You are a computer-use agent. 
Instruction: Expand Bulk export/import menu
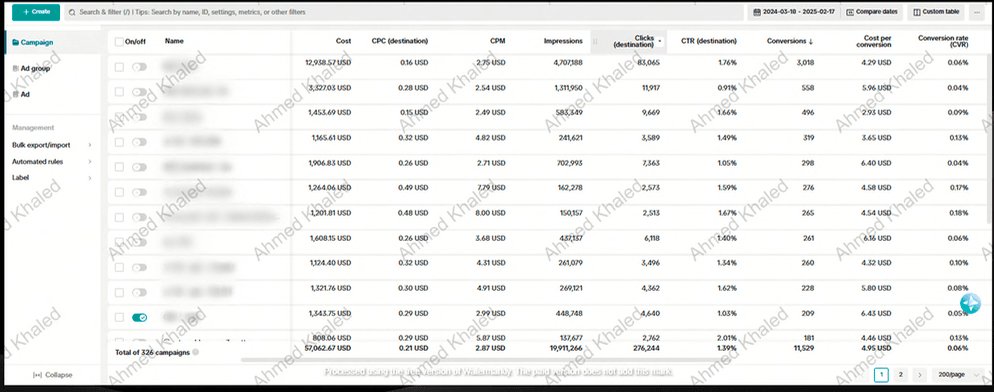coord(53,145)
